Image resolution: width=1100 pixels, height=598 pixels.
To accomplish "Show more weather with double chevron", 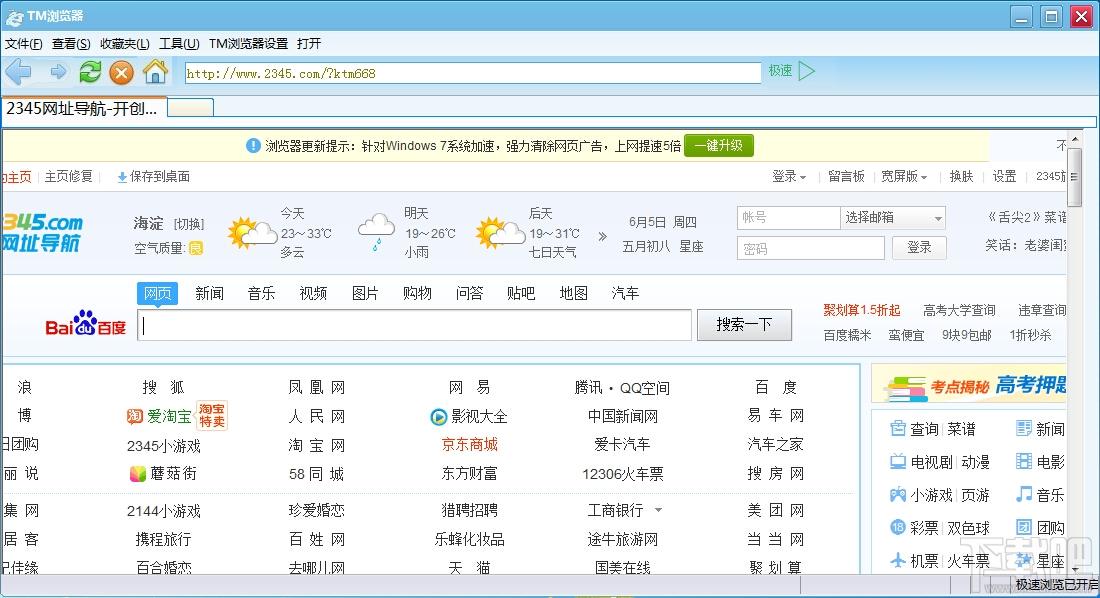I will [602, 237].
